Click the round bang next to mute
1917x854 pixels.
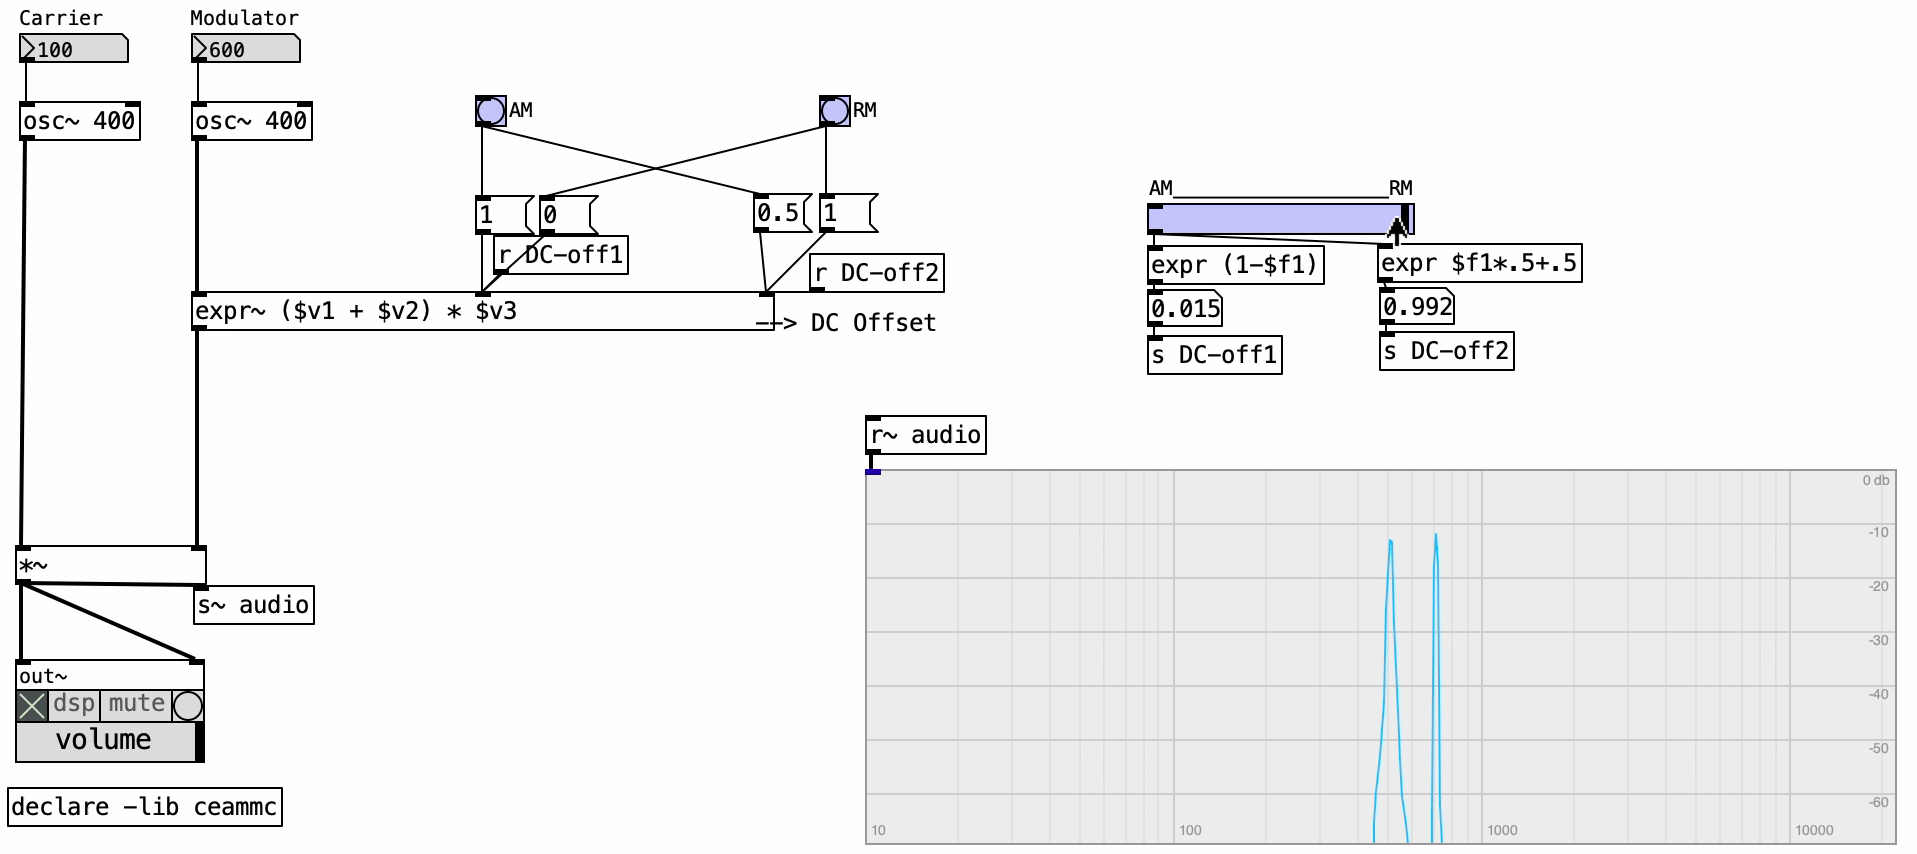tap(188, 705)
